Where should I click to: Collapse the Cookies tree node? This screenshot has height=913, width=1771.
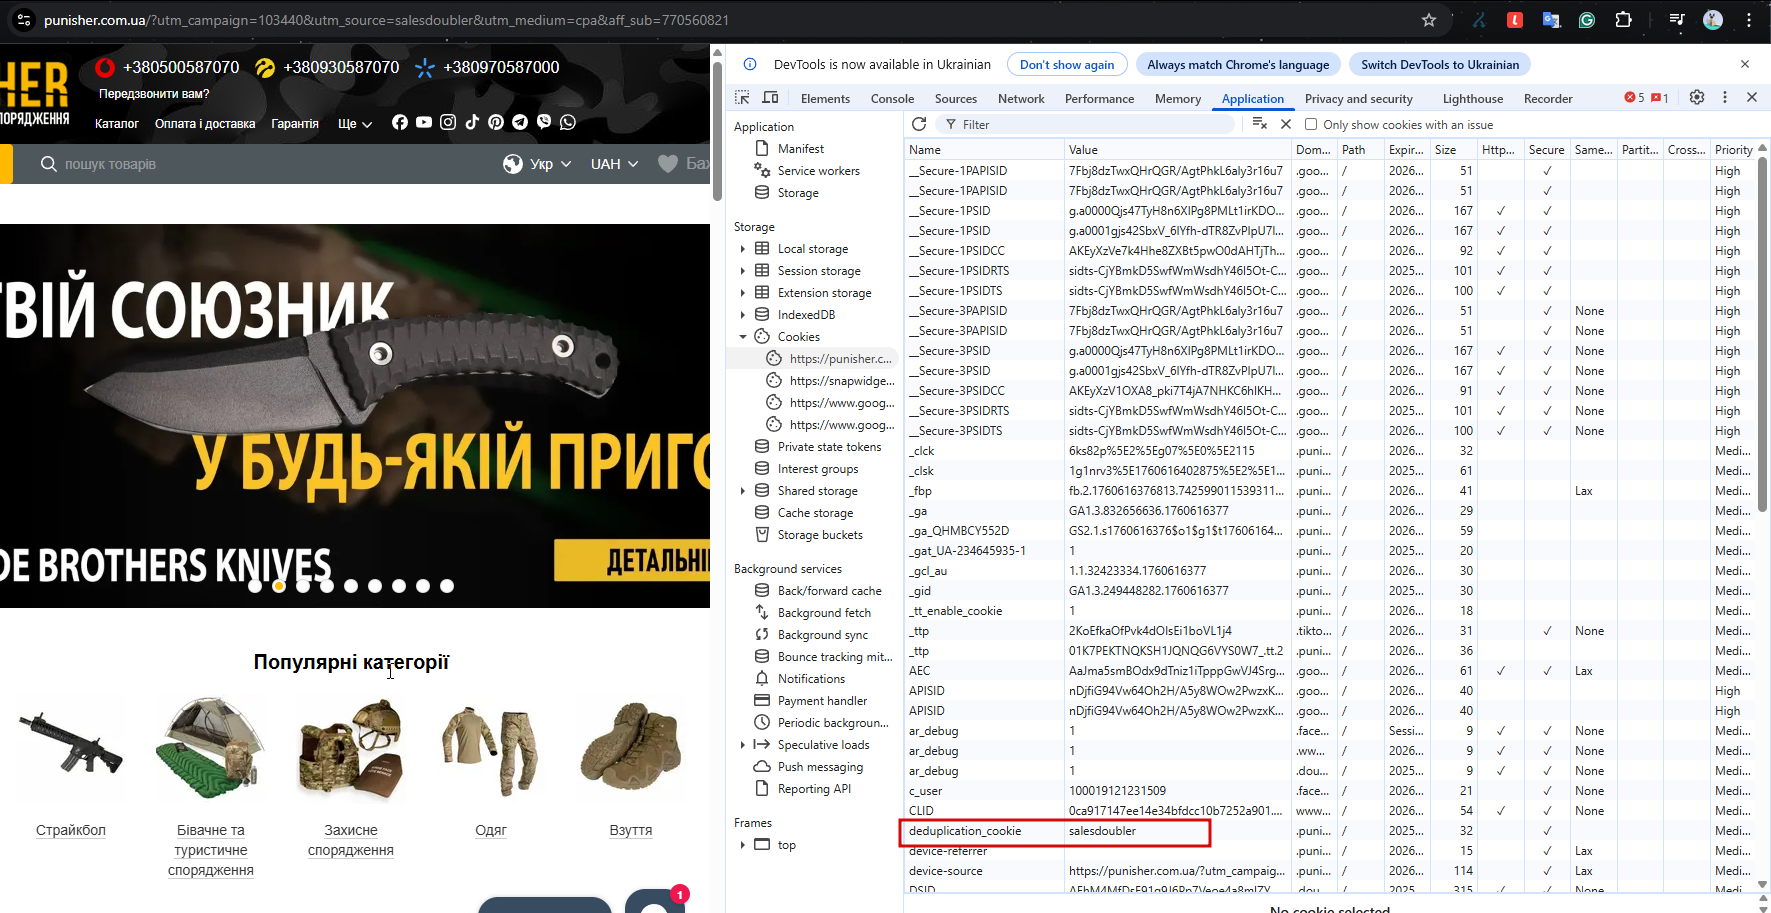pos(742,337)
